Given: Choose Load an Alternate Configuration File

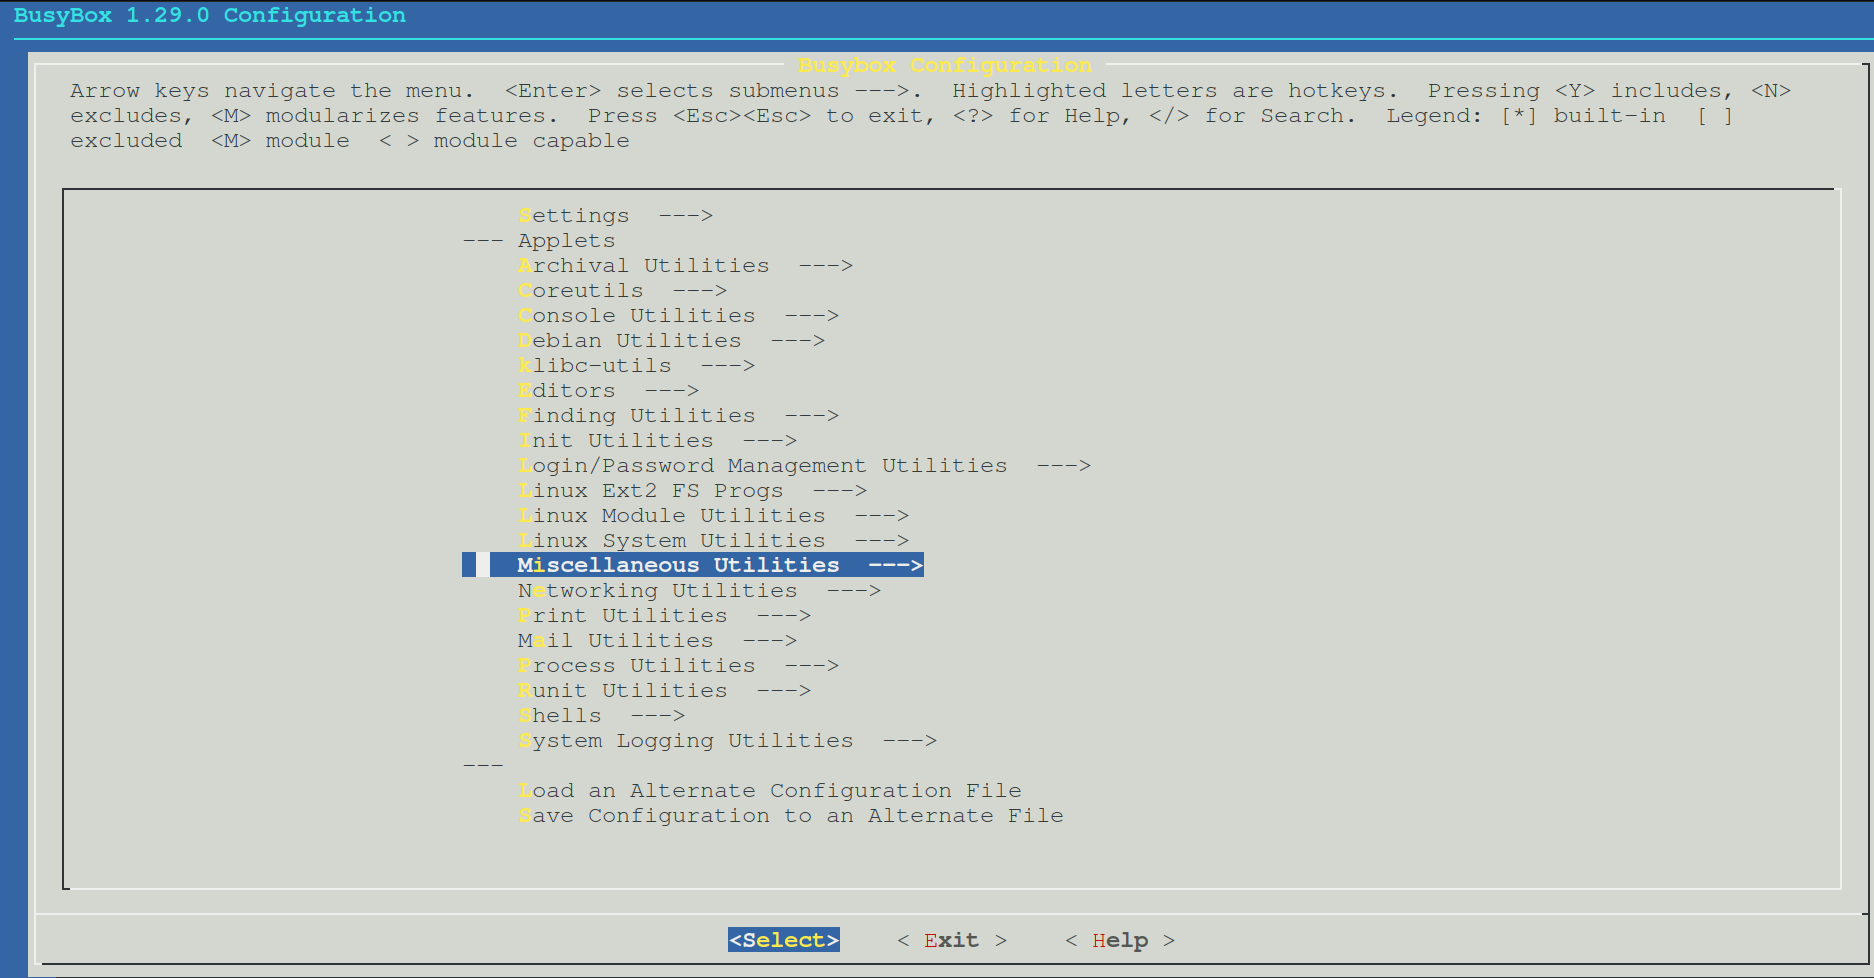Looking at the screenshot, I should (x=769, y=790).
